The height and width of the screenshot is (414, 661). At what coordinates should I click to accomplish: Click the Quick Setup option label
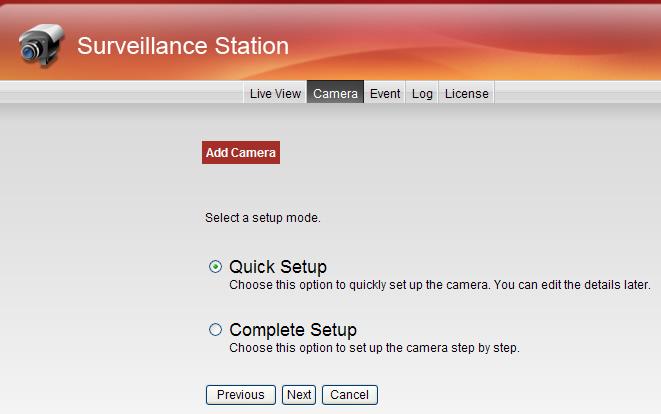278,267
